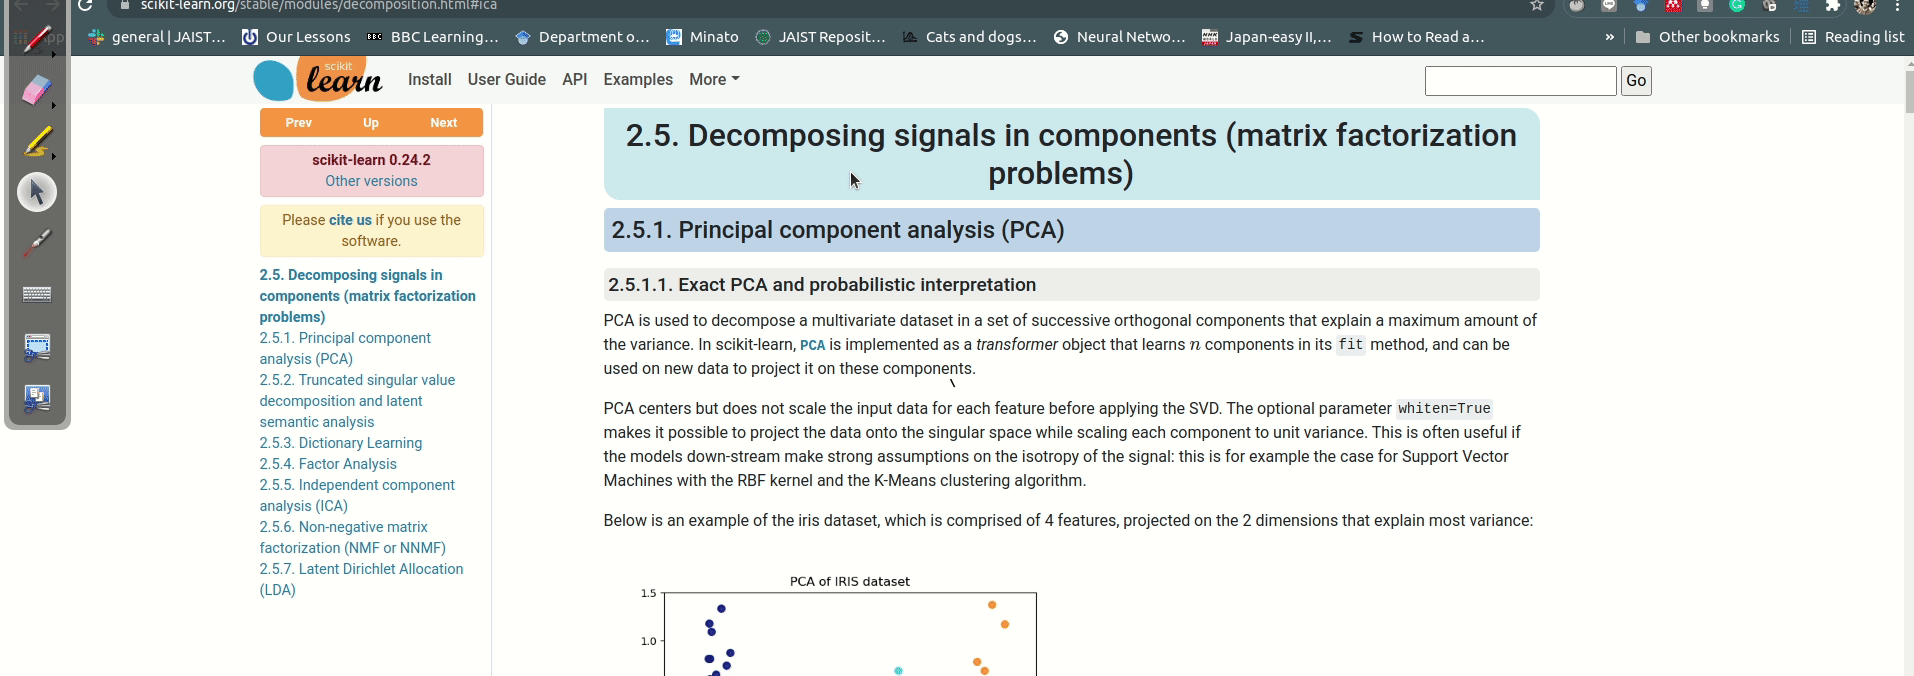Pick the yellow highlighter tool
1914x676 pixels.
[37, 142]
